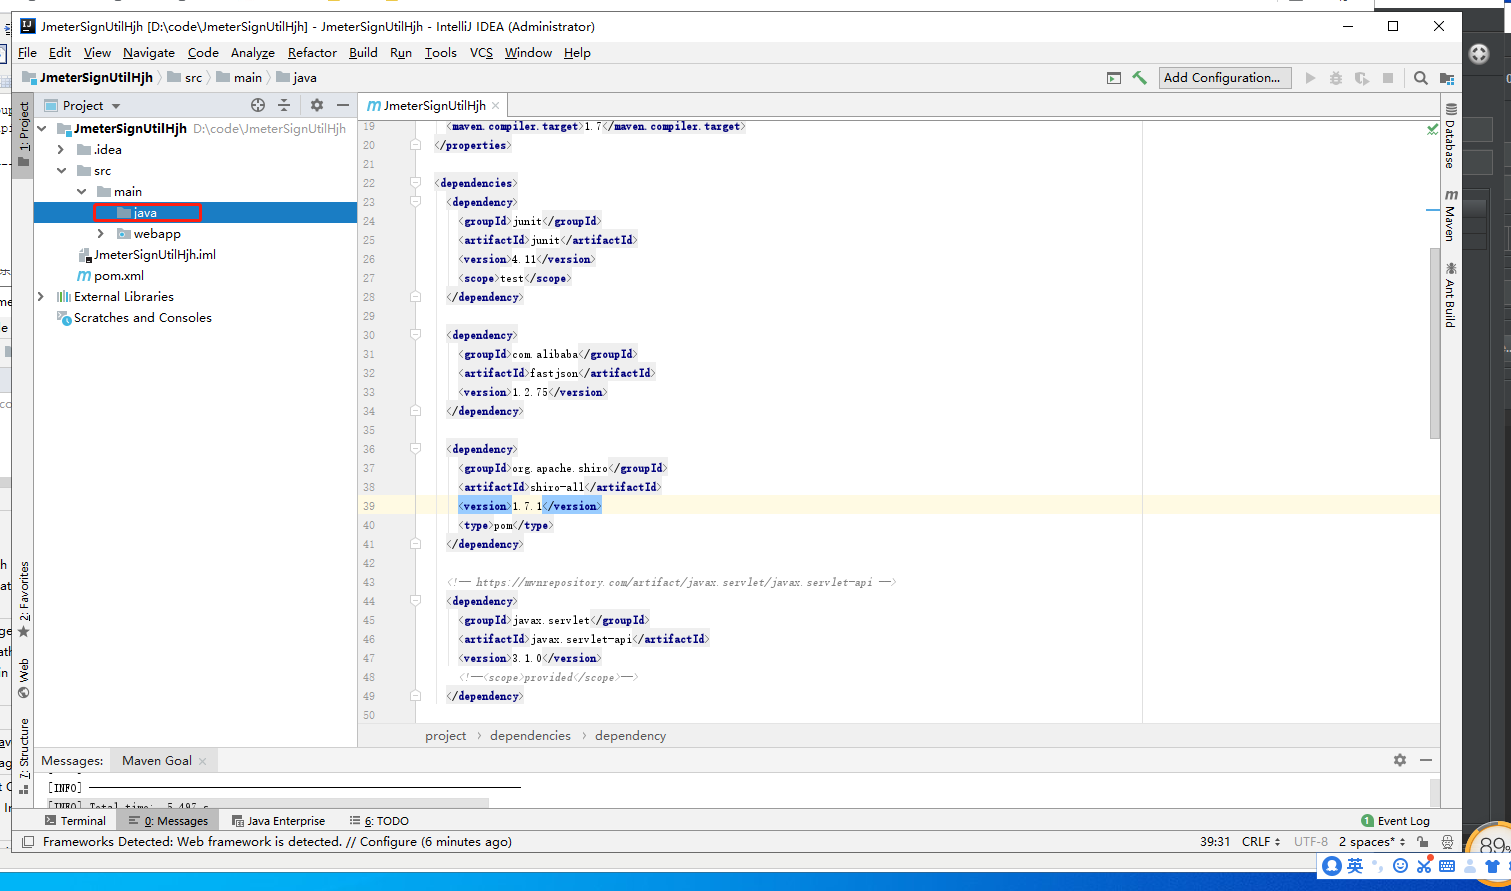
Task: Click the tool window quick-access icon in the status bar
Action: pyautogui.click(x=28, y=842)
